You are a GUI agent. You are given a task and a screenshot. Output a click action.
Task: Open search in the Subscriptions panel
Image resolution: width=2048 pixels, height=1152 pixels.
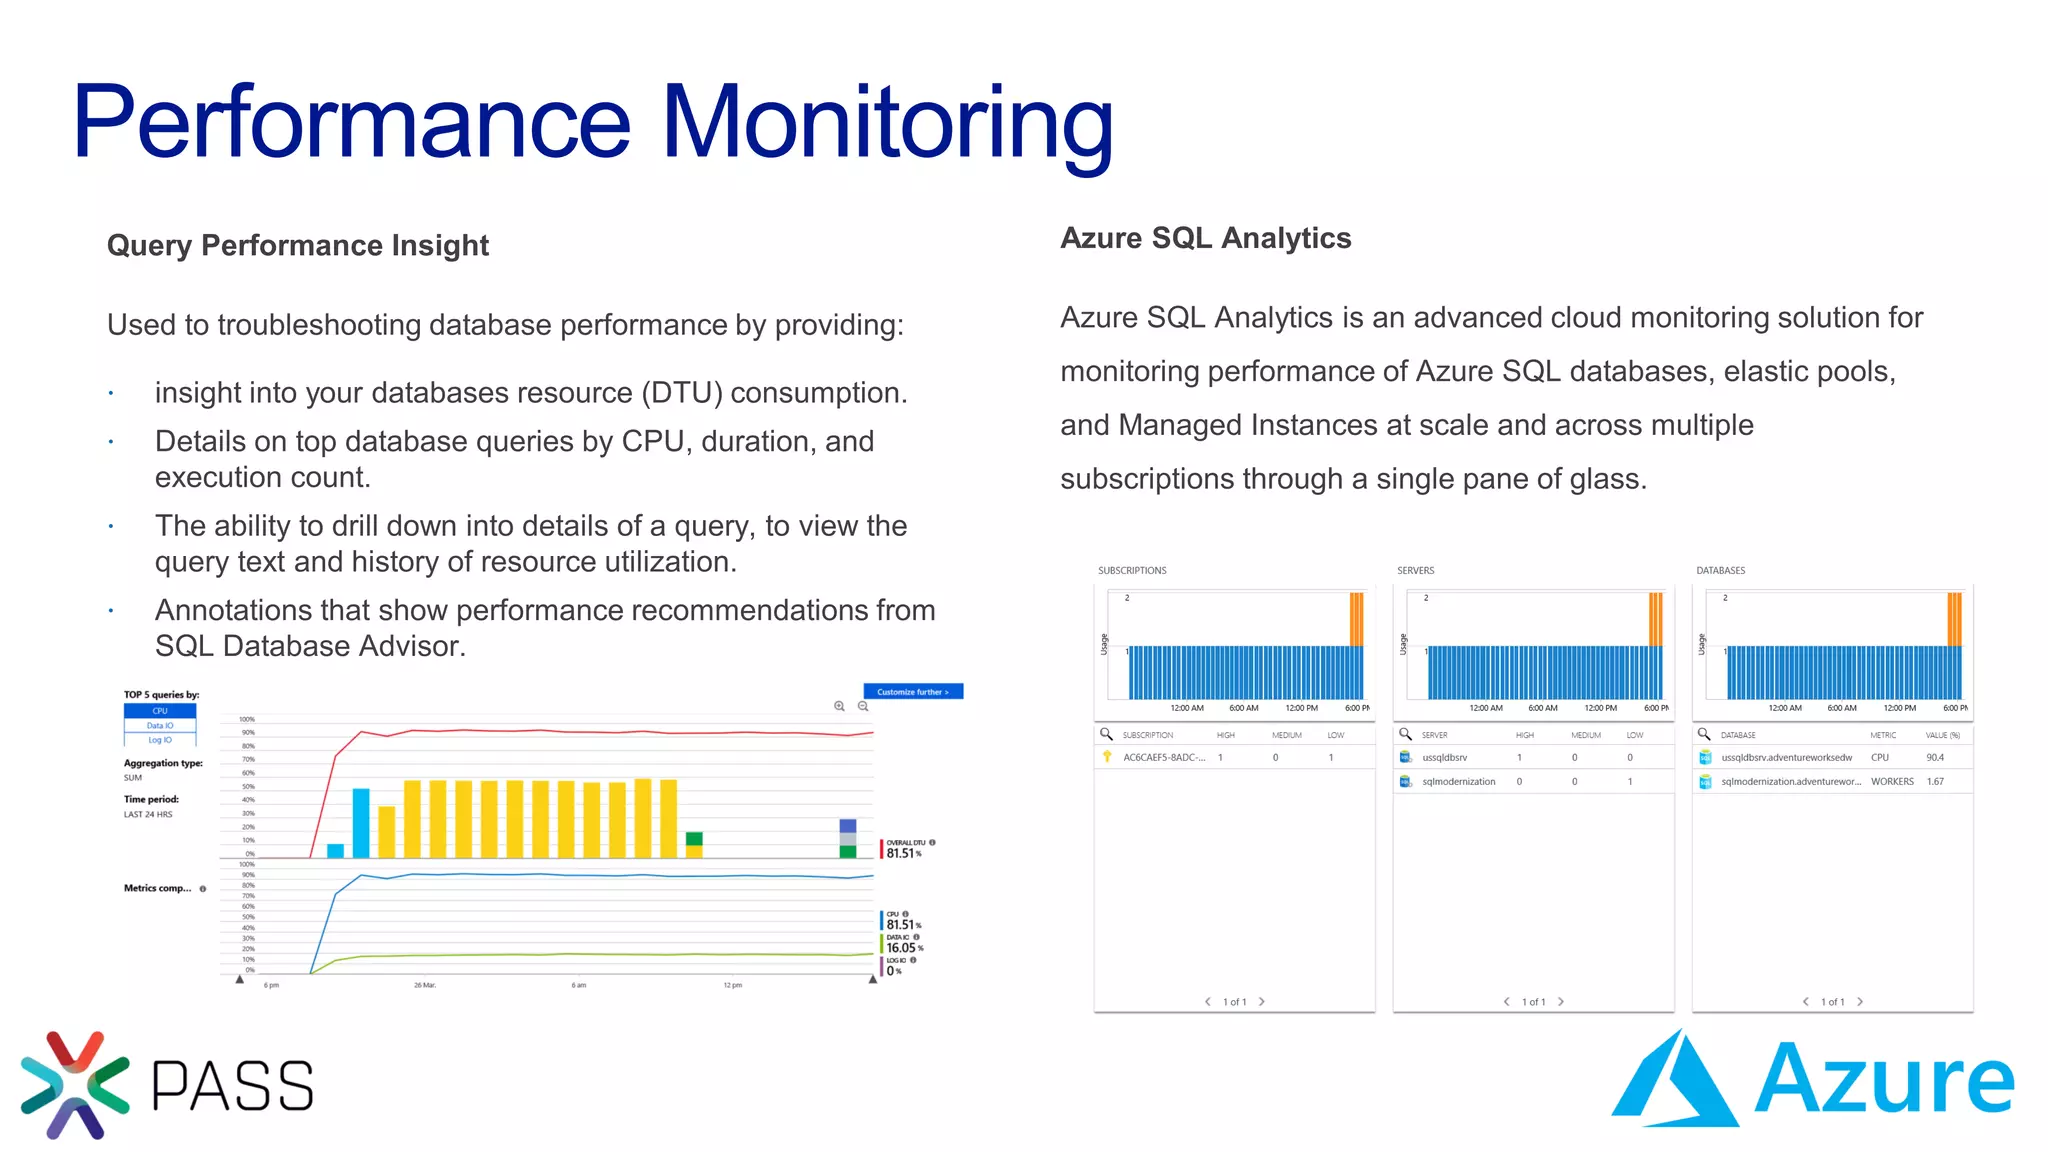[x=1106, y=734]
